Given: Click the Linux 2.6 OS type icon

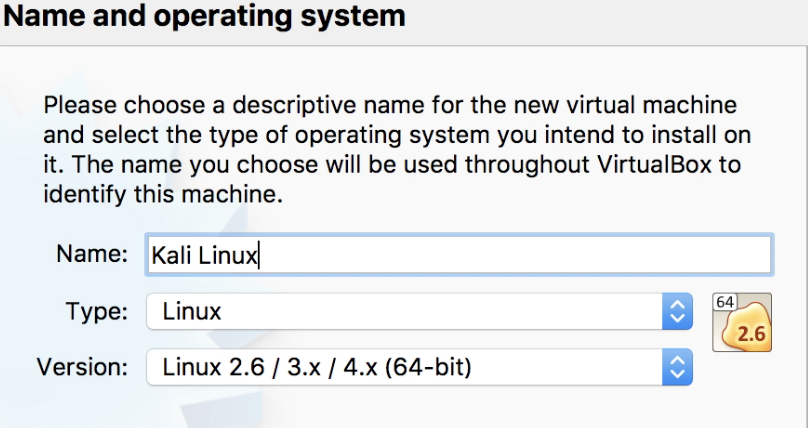Looking at the screenshot, I should coord(742,322).
